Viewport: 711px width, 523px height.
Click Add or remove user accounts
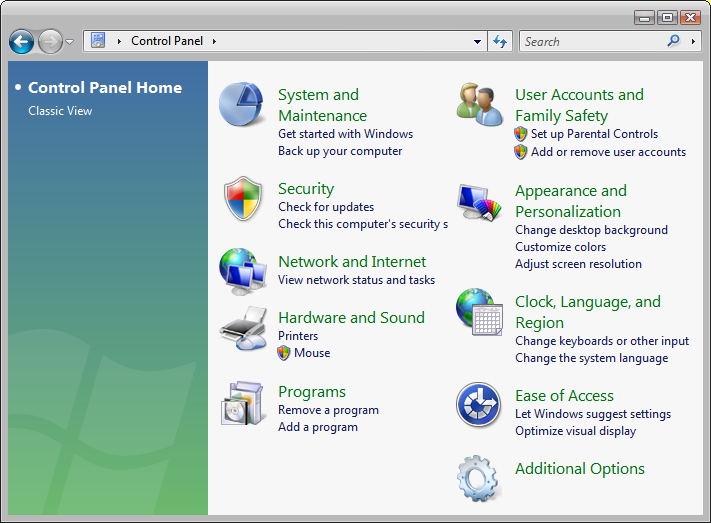[608, 152]
